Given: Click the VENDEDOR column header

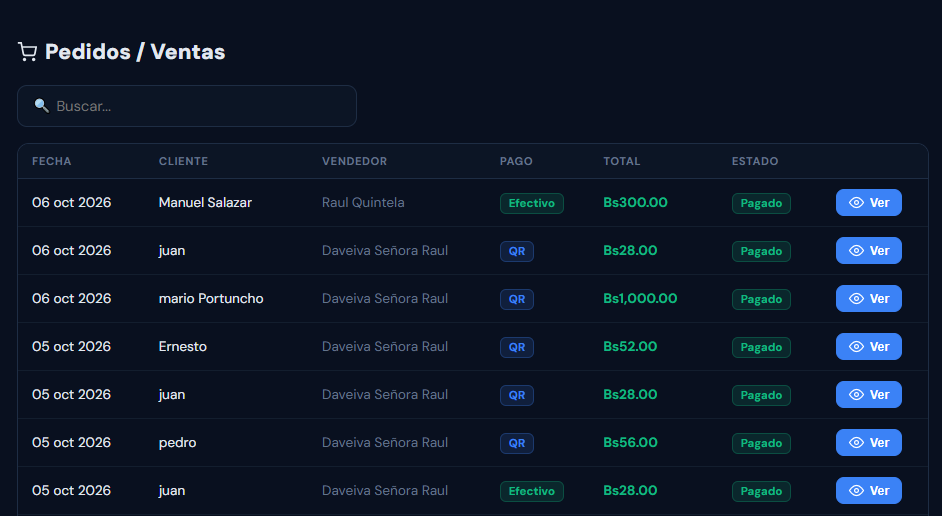Looking at the screenshot, I should point(354,161).
